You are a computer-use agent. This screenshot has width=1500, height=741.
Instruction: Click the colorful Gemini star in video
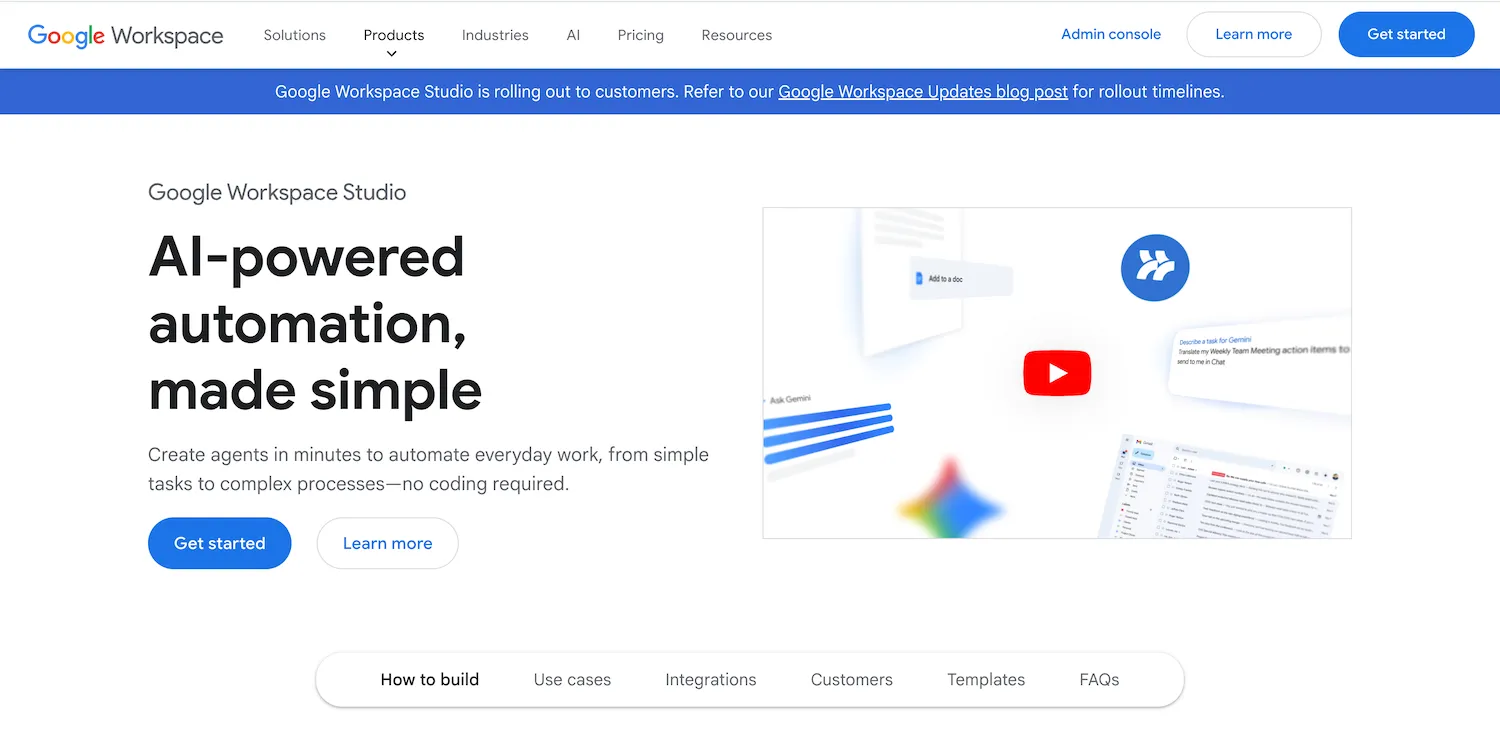(x=948, y=503)
